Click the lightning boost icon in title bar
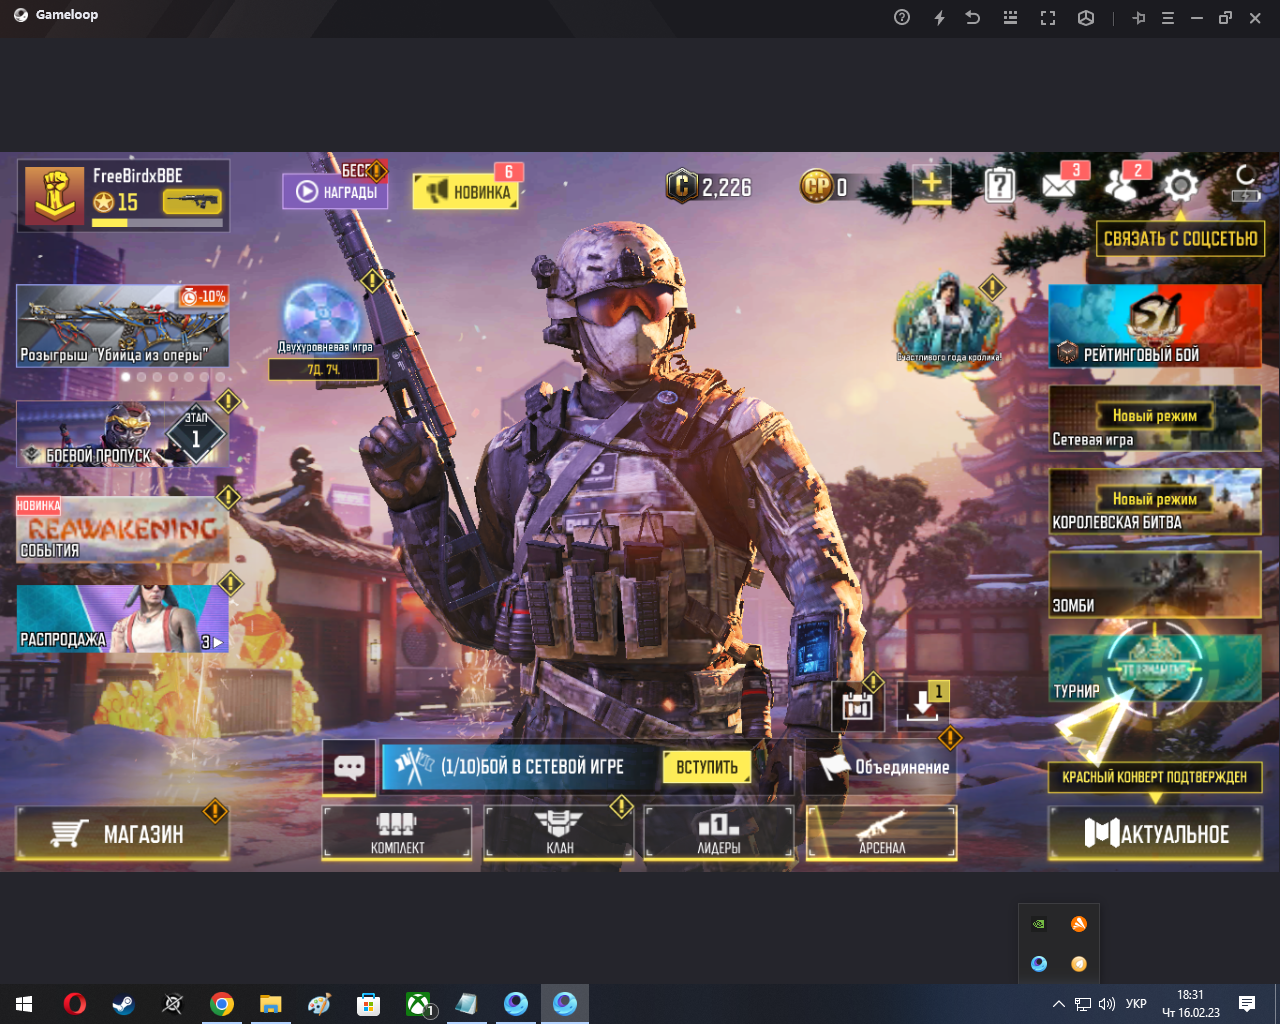Viewport: 1280px width, 1024px height. coord(939,17)
